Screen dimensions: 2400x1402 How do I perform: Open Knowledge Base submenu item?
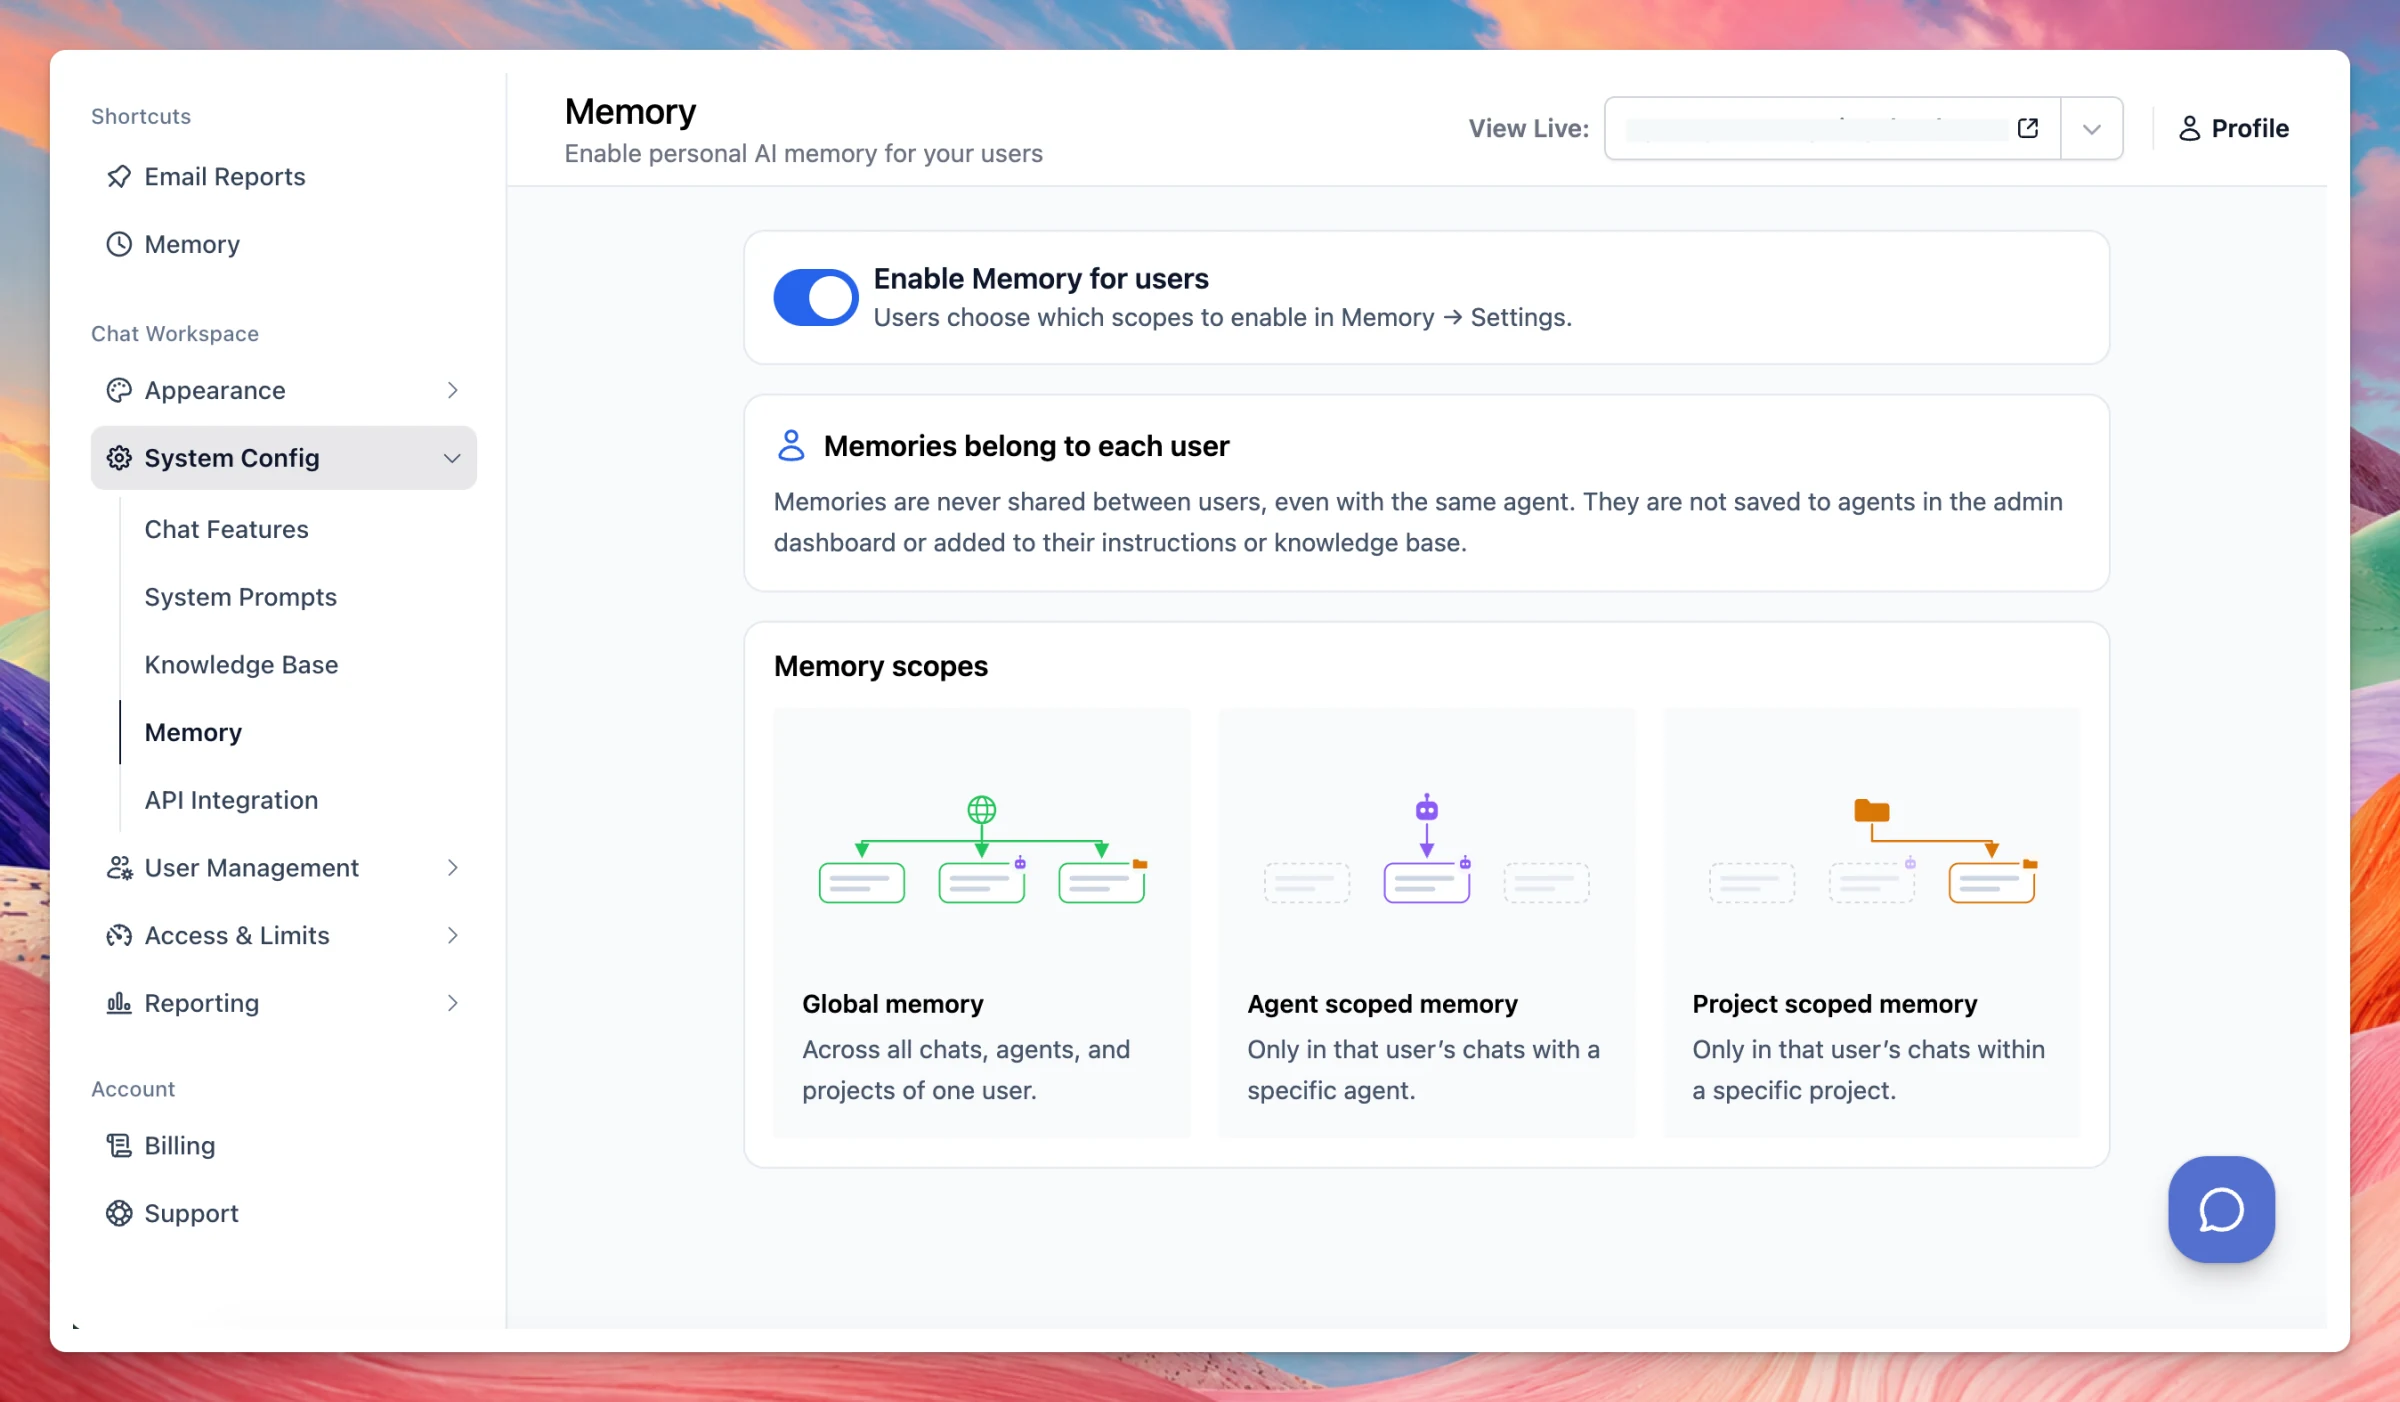tap(242, 665)
